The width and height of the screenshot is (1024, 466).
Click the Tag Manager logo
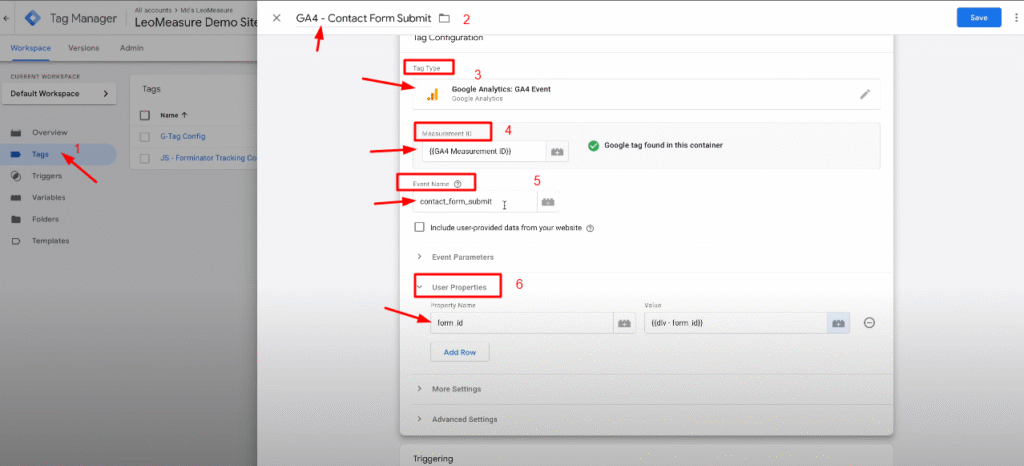33,18
